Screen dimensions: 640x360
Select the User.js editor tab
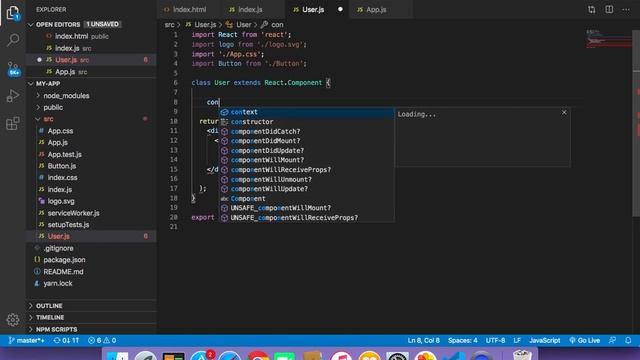(313, 9)
